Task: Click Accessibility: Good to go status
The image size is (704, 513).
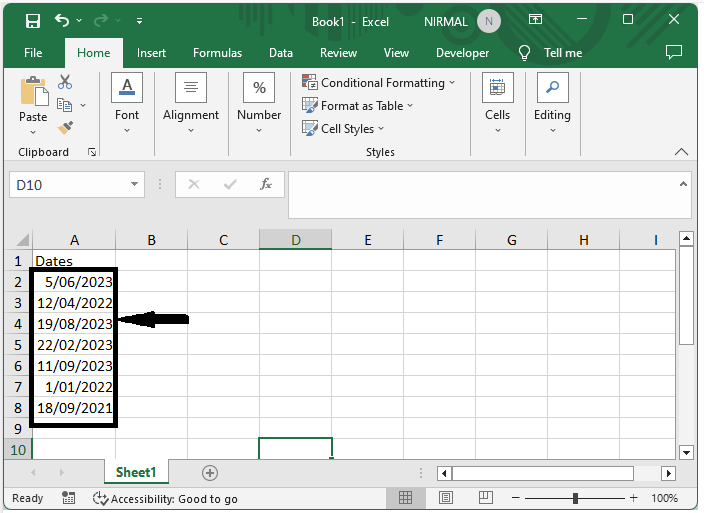Action: (x=165, y=499)
